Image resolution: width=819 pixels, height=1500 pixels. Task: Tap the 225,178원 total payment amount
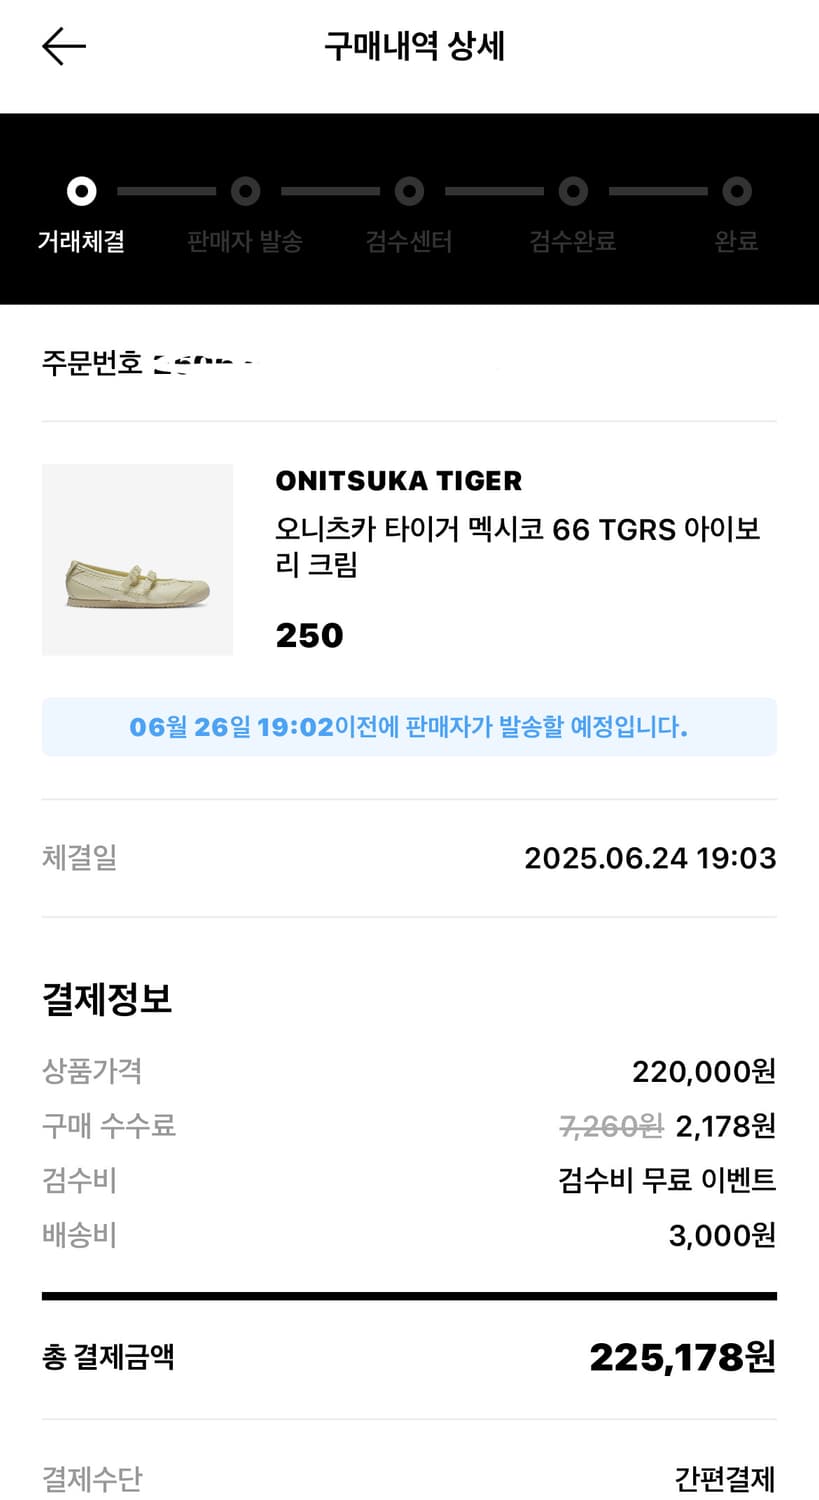click(682, 1357)
